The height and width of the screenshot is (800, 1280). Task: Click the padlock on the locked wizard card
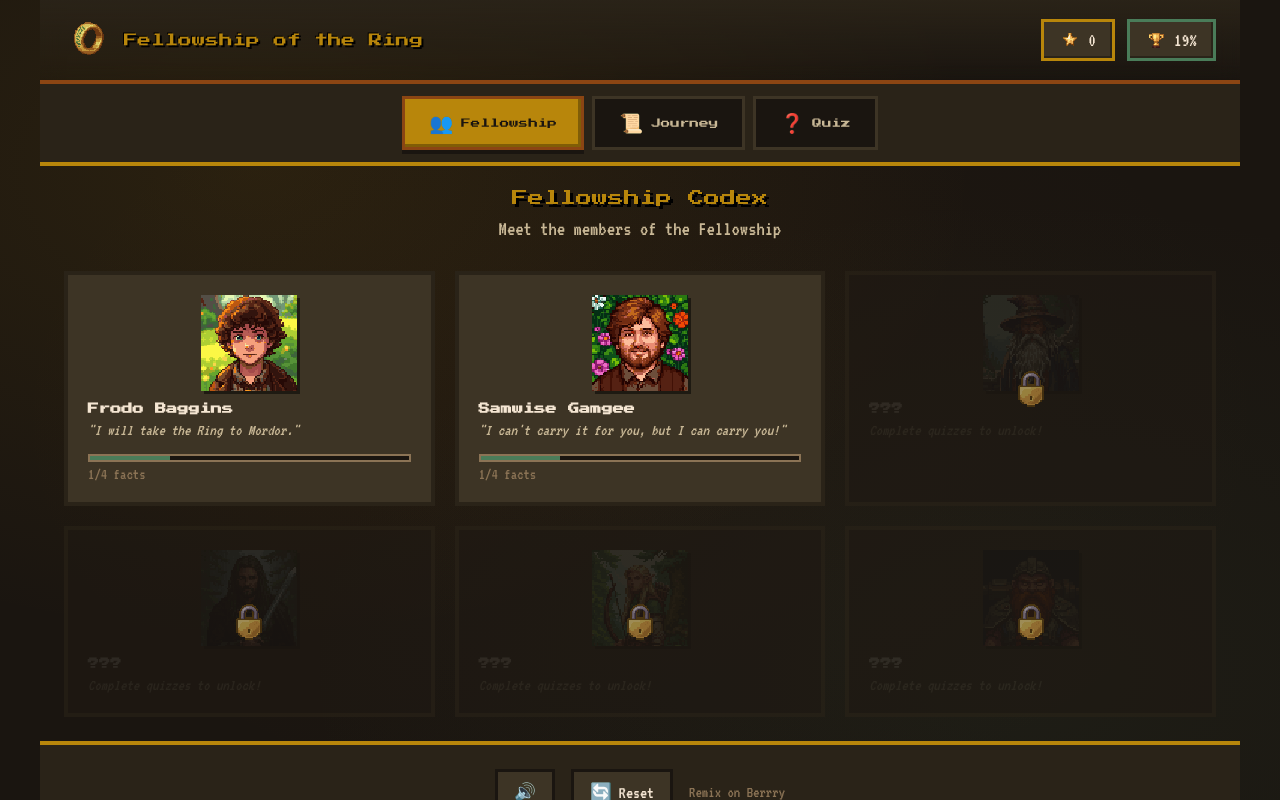click(x=1031, y=389)
